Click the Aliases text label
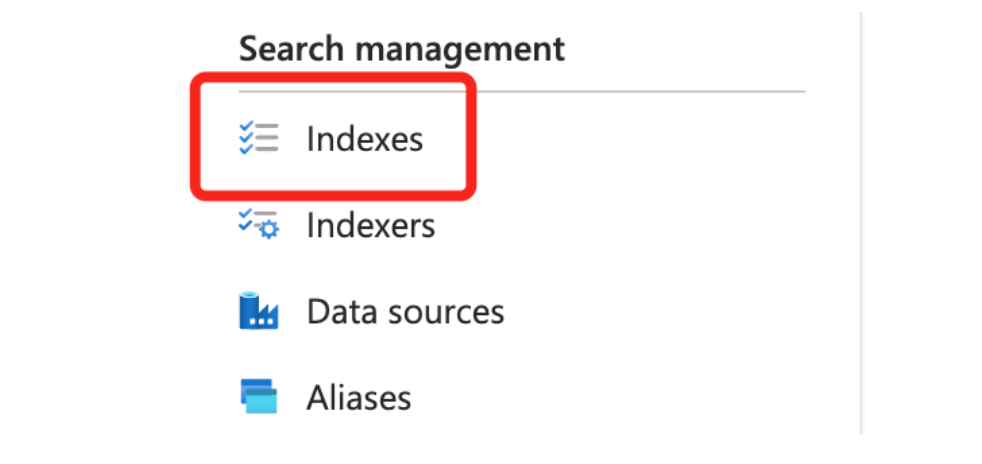 point(359,398)
